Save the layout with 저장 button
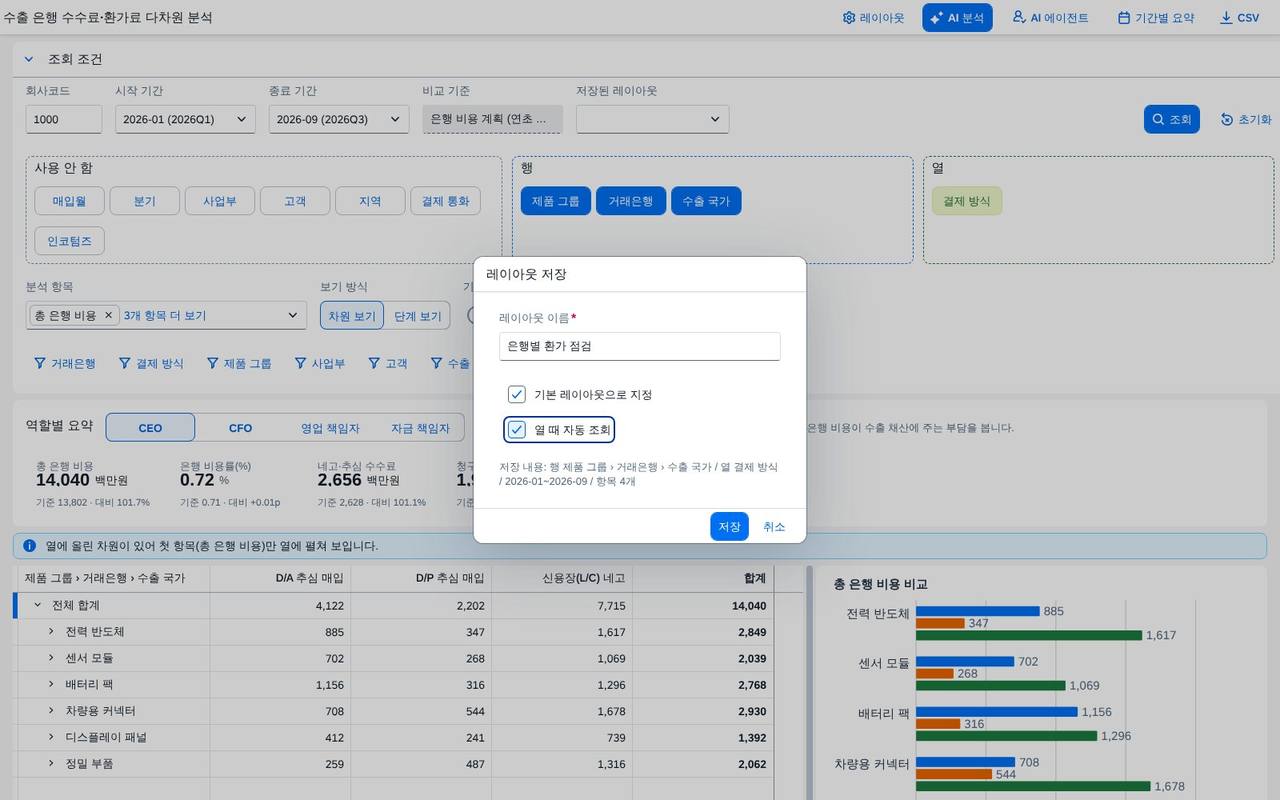 click(729, 526)
